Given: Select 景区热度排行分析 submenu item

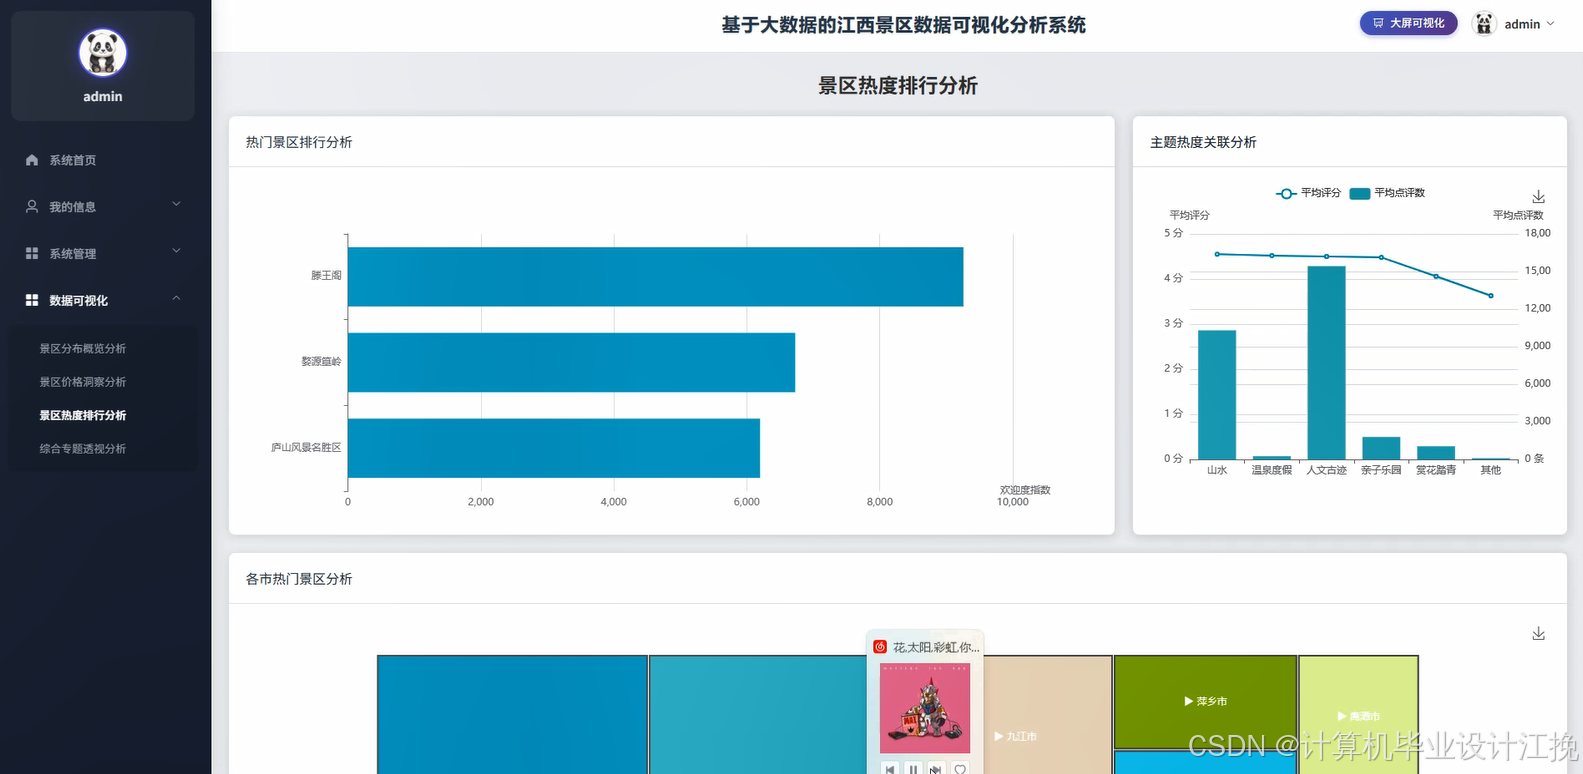Looking at the screenshot, I should (x=82, y=415).
